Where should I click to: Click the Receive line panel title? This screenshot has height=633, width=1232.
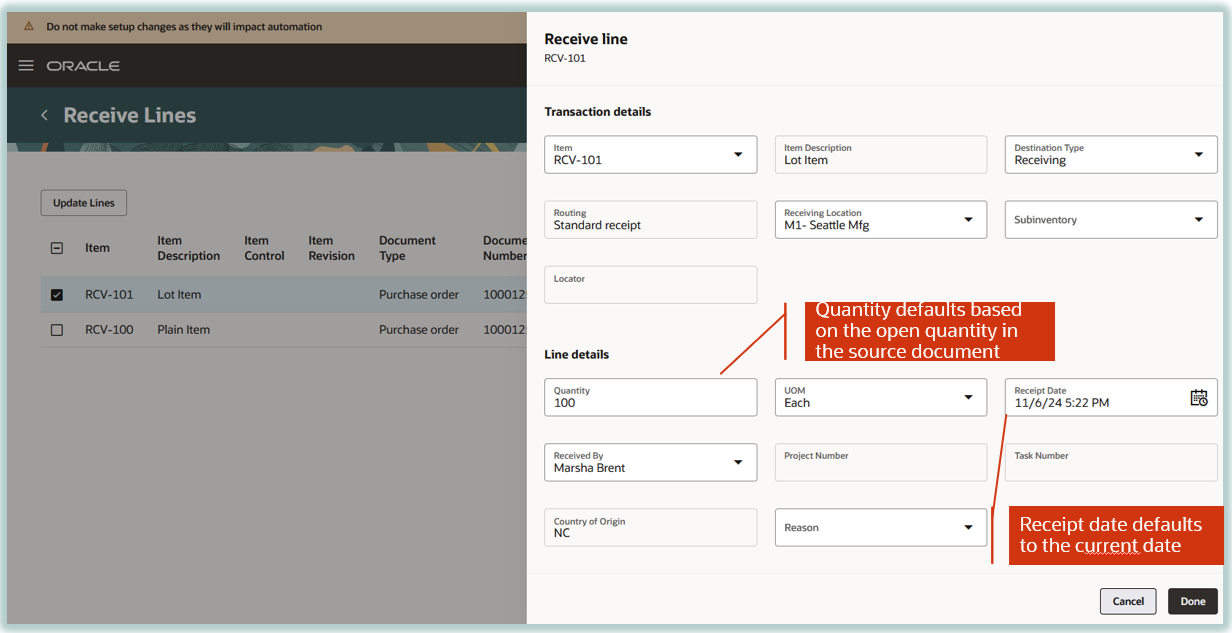tap(586, 39)
